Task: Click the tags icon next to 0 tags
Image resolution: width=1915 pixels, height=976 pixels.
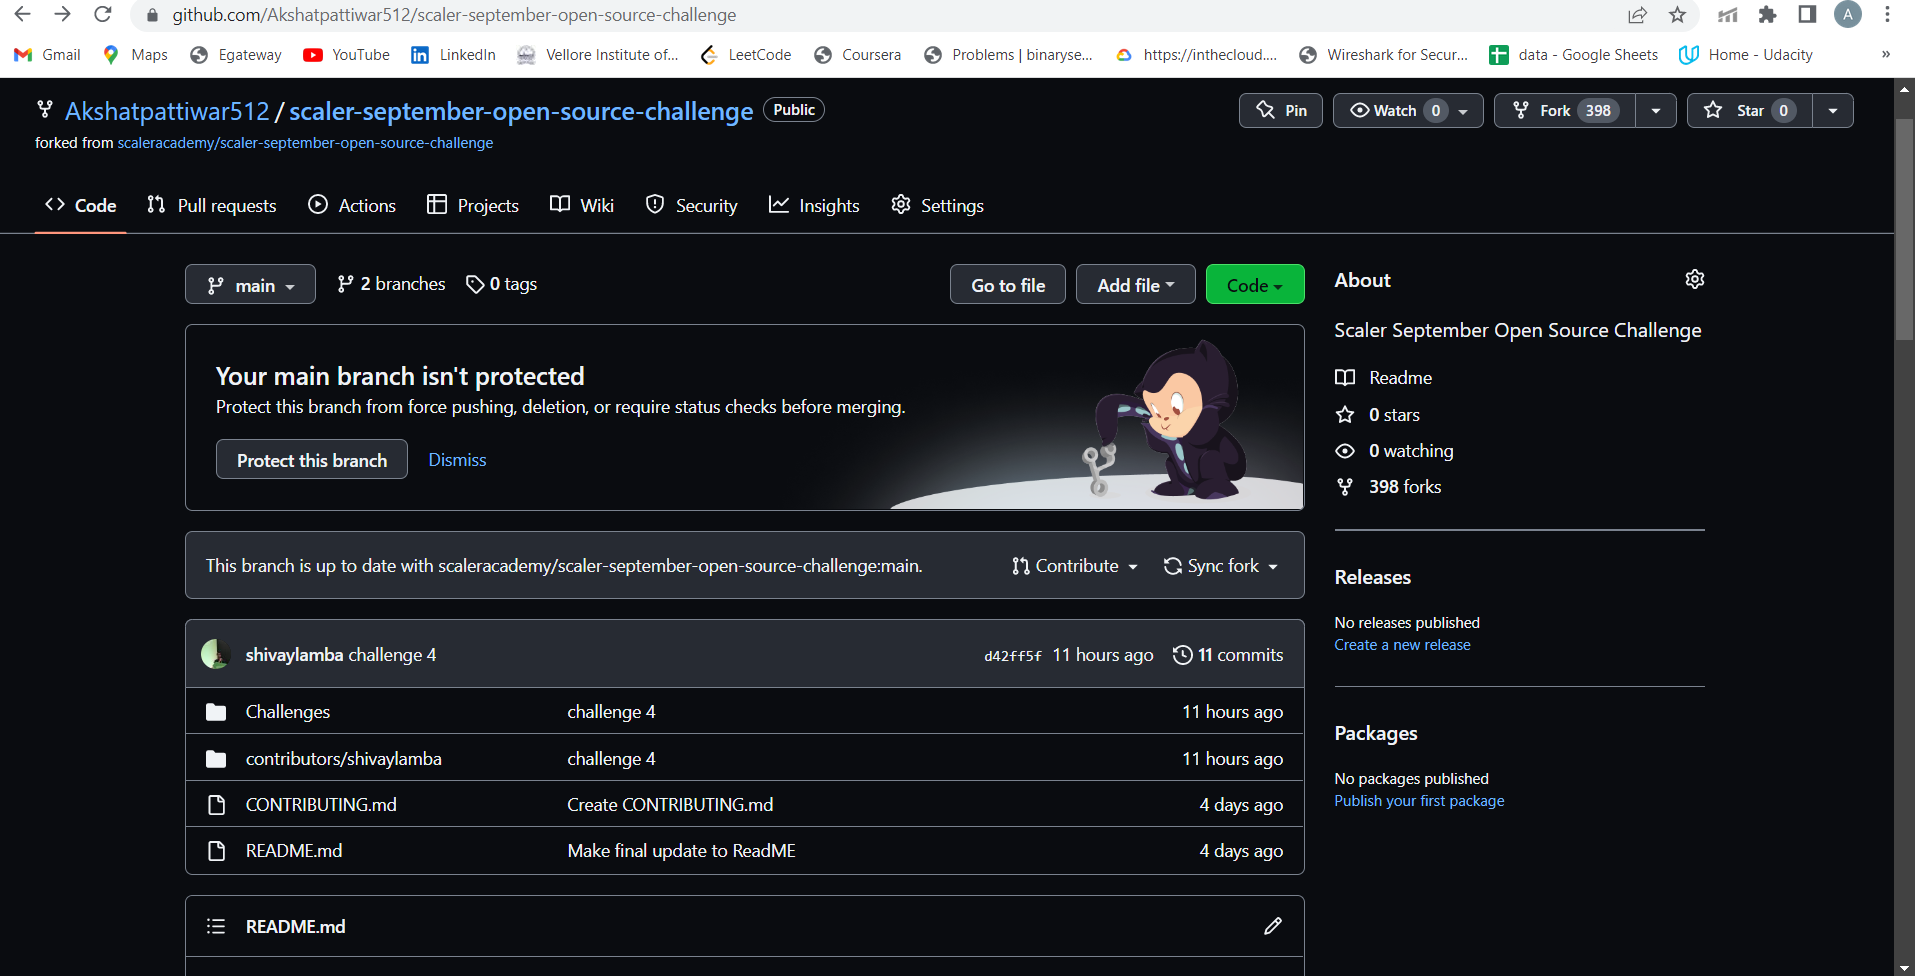Action: point(475,284)
